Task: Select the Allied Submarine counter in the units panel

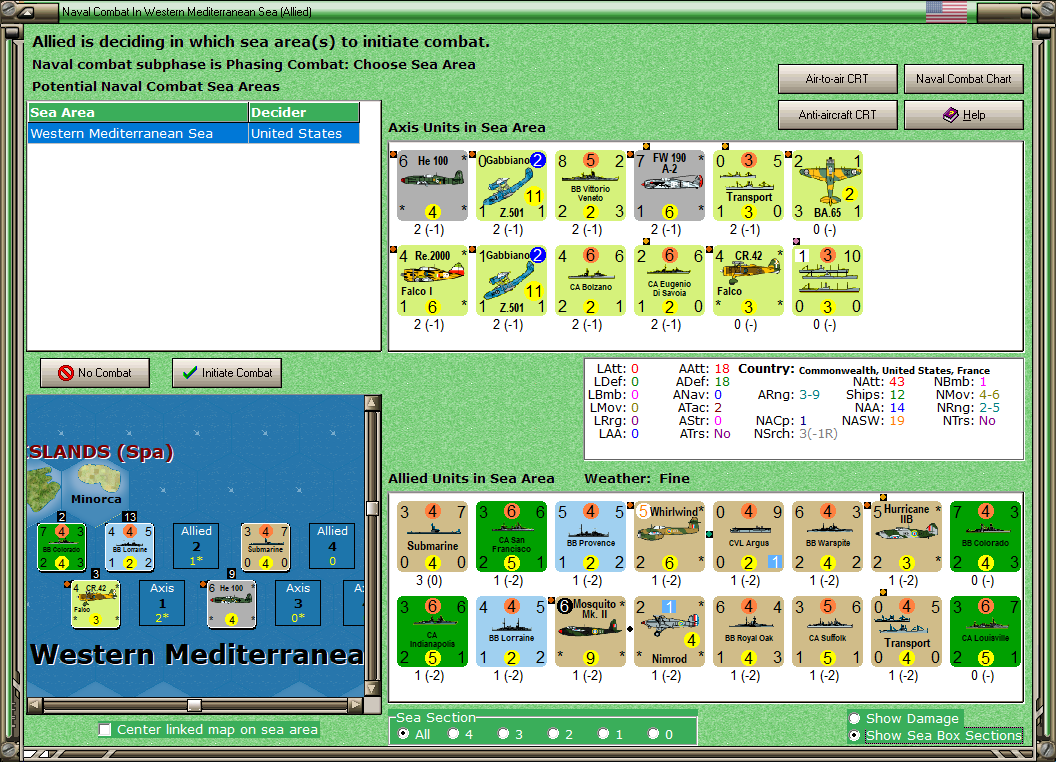Action: coord(432,536)
